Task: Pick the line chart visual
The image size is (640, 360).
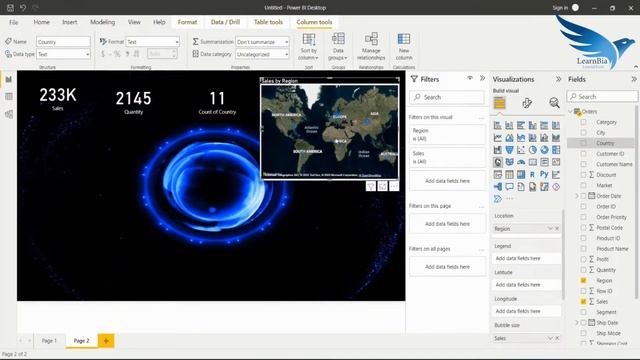Action: [498, 138]
